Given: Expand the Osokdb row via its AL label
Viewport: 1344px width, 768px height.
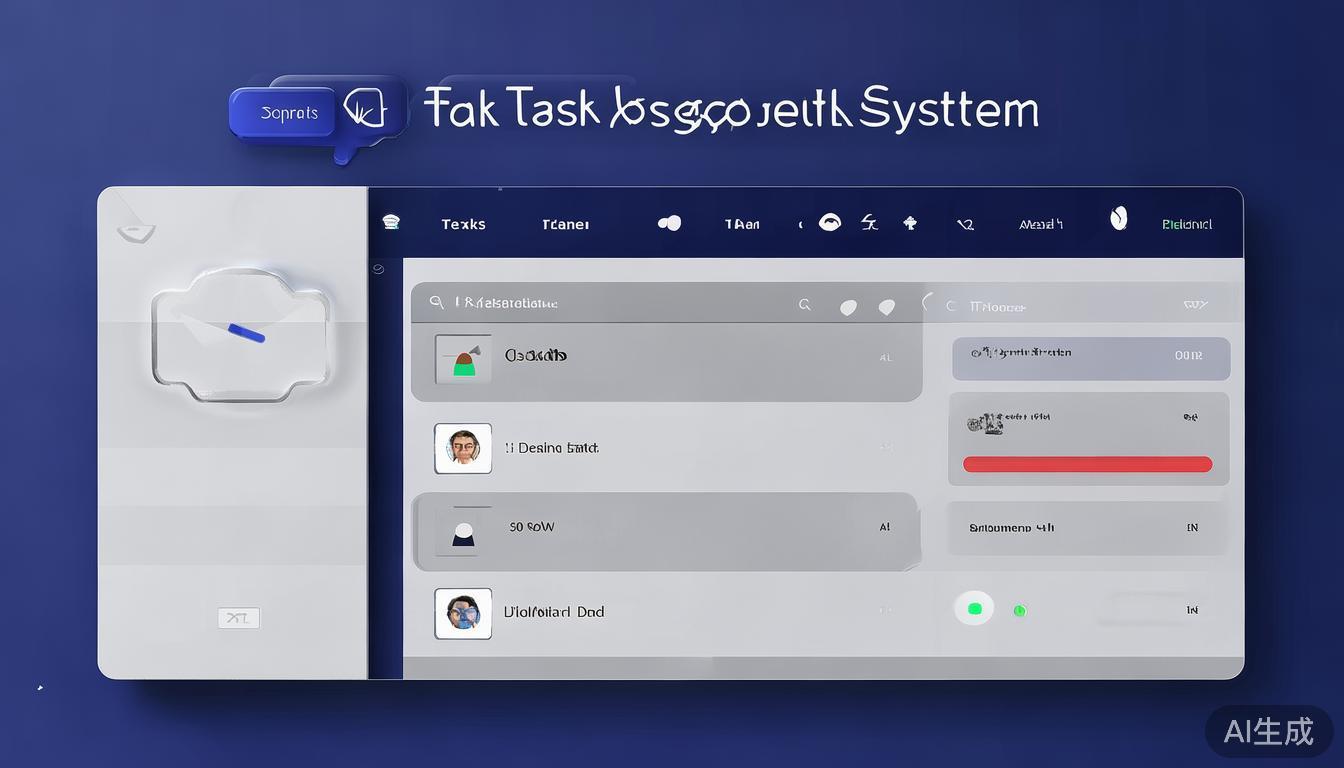Looking at the screenshot, I should click(x=885, y=357).
